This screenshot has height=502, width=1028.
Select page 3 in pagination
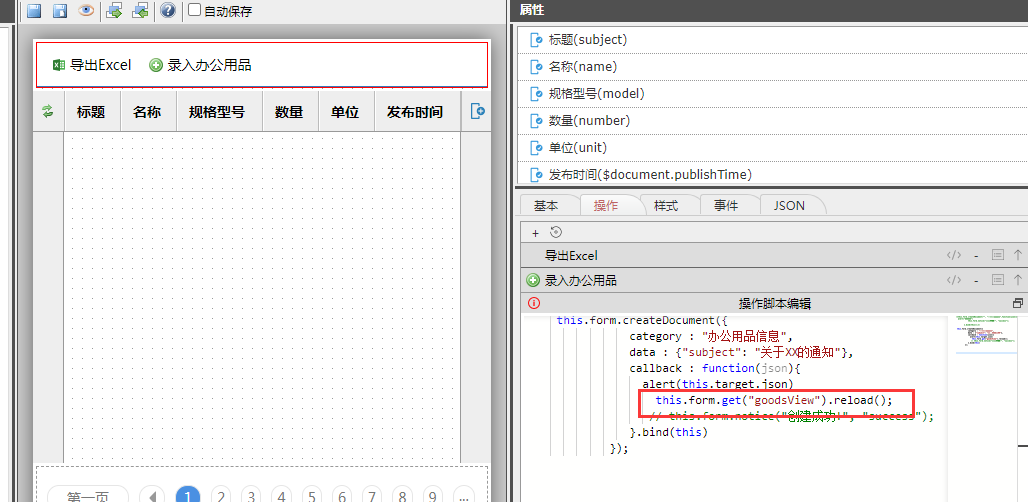[251, 497]
